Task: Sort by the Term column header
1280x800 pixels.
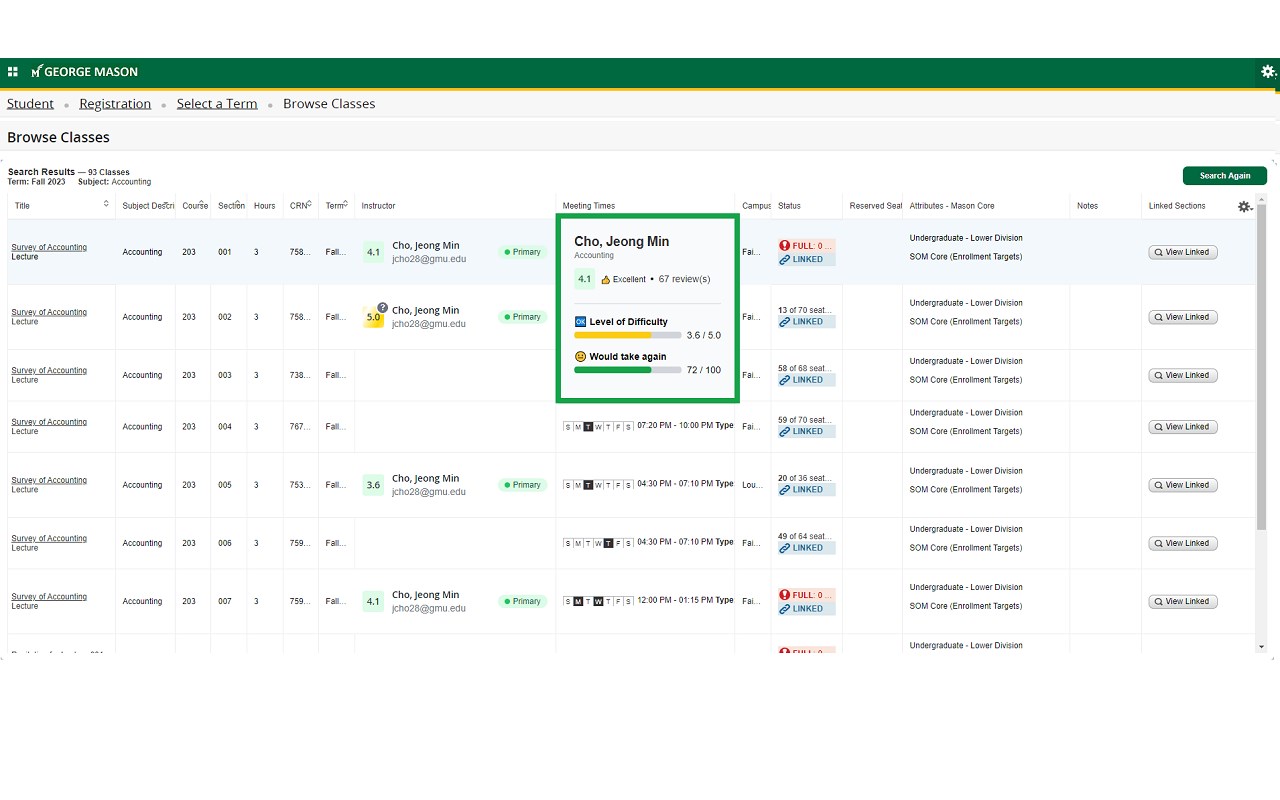Action: coord(337,206)
